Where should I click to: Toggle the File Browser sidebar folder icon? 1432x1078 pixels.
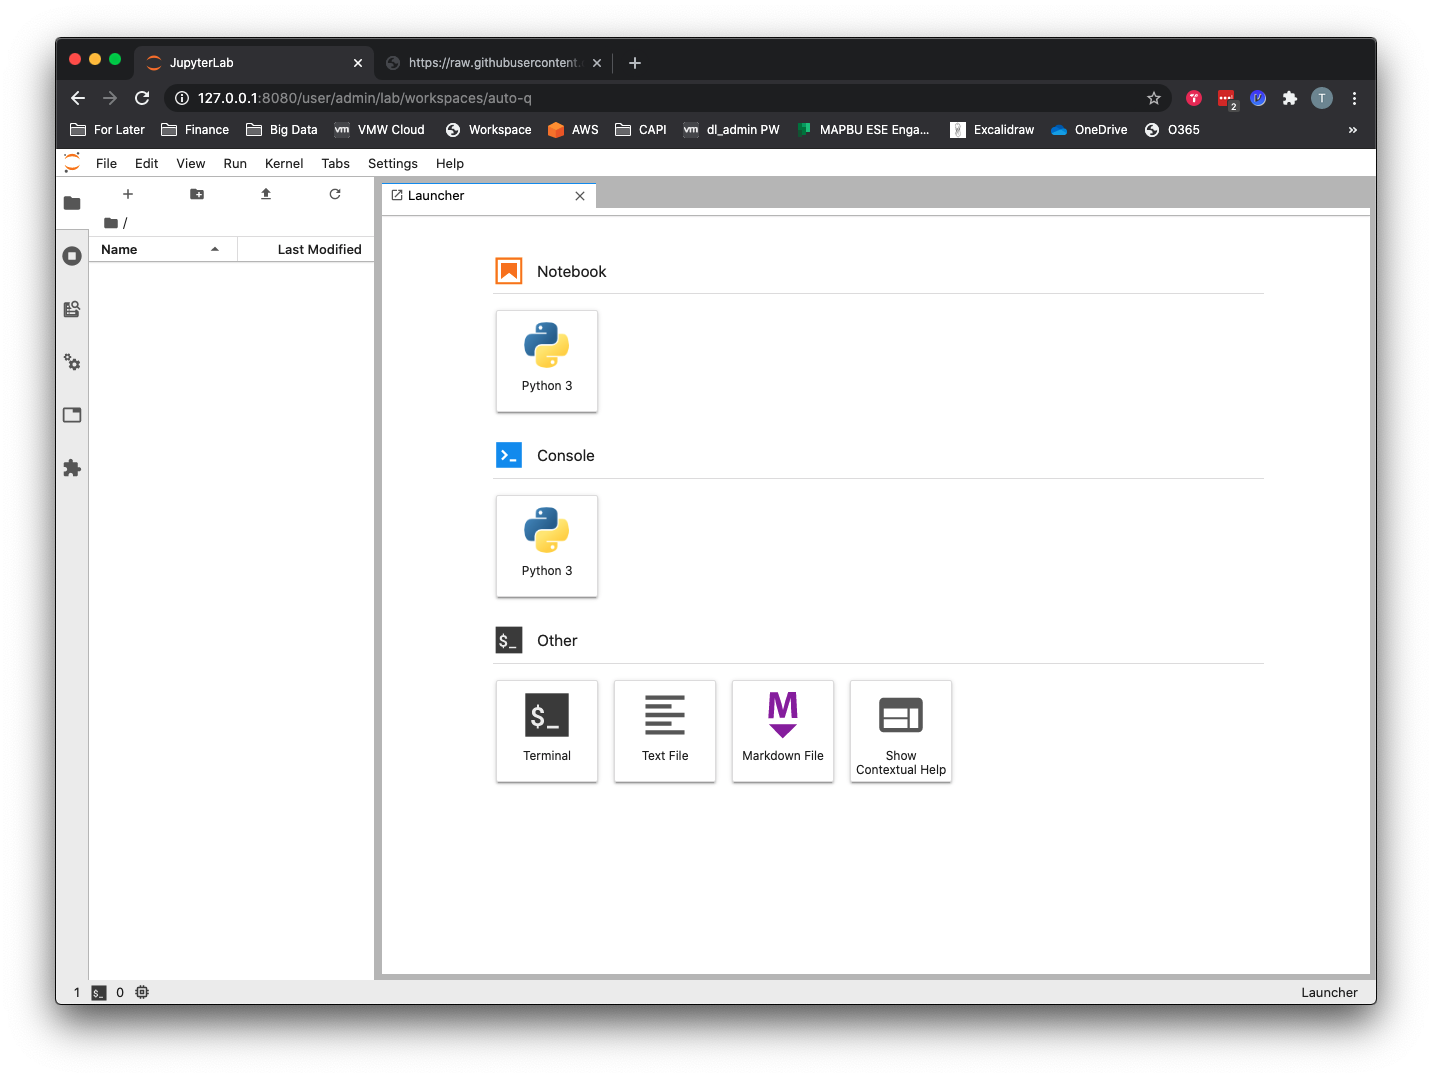(x=72, y=203)
